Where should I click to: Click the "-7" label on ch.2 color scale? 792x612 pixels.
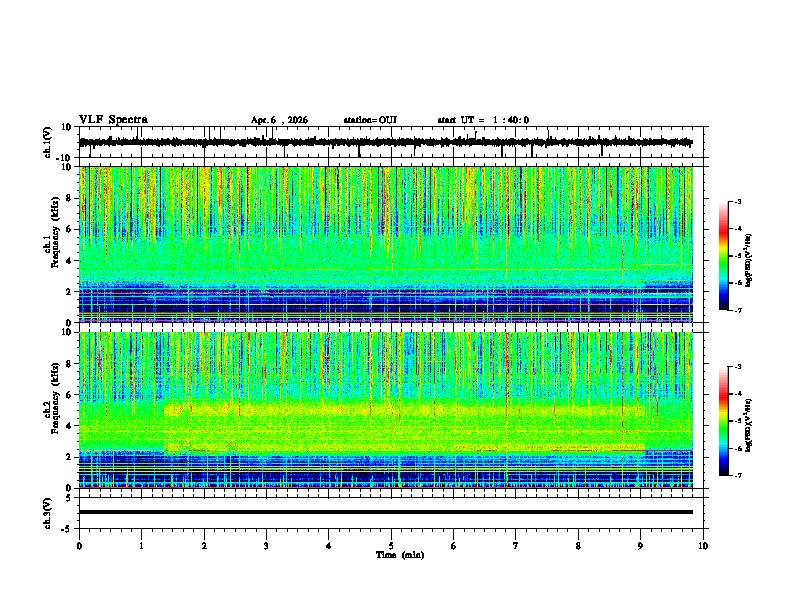(x=737, y=475)
